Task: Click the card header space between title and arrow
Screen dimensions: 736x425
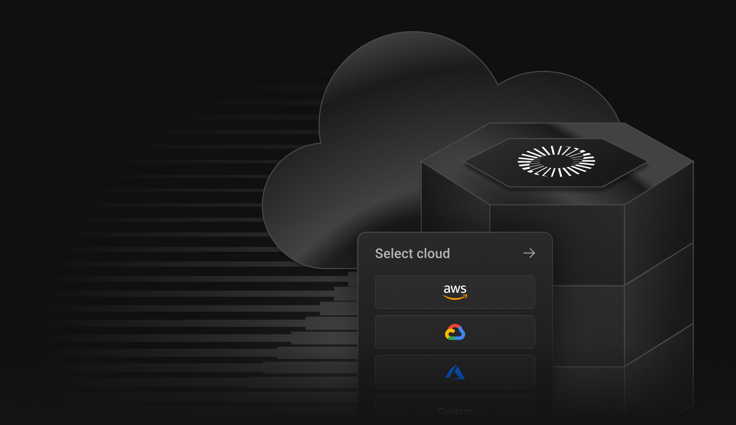Action: coord(486,254)
